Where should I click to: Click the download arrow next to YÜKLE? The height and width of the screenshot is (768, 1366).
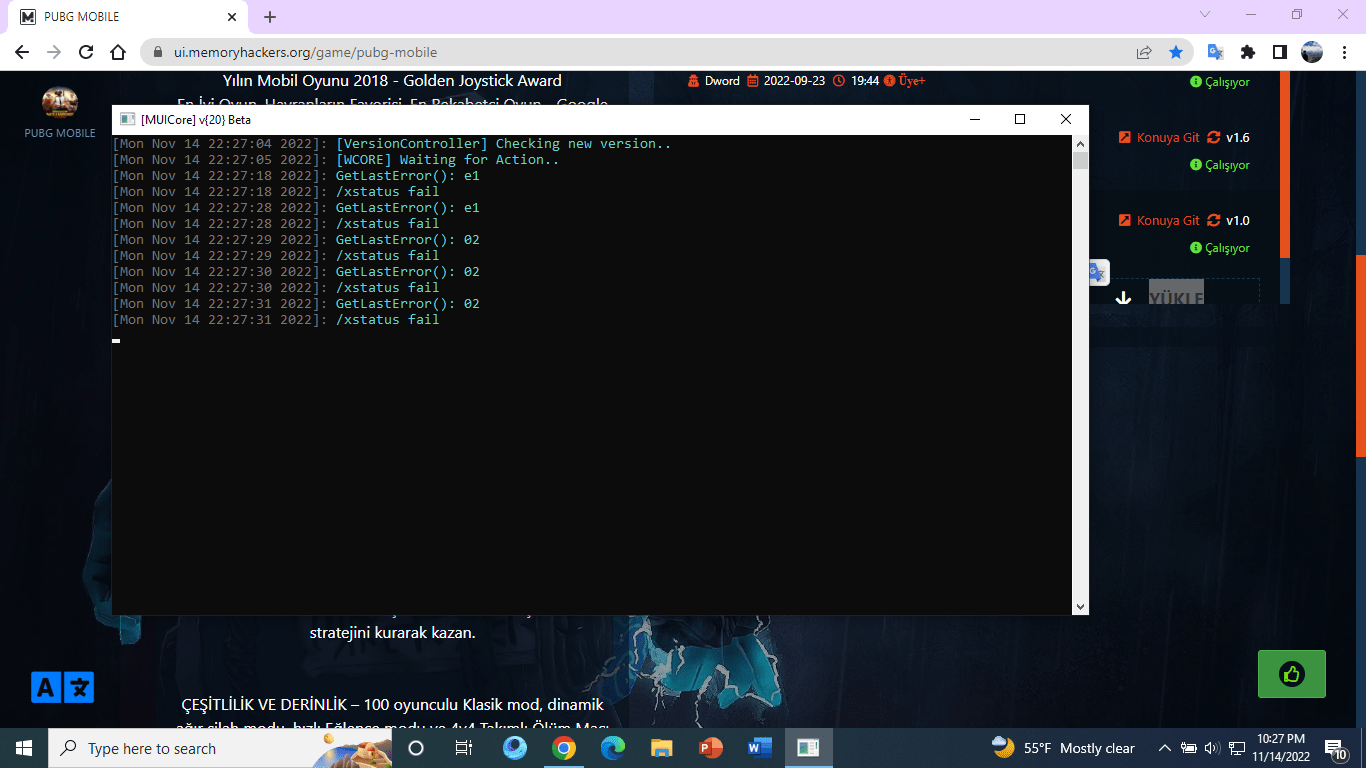(x=1123, y=297)
